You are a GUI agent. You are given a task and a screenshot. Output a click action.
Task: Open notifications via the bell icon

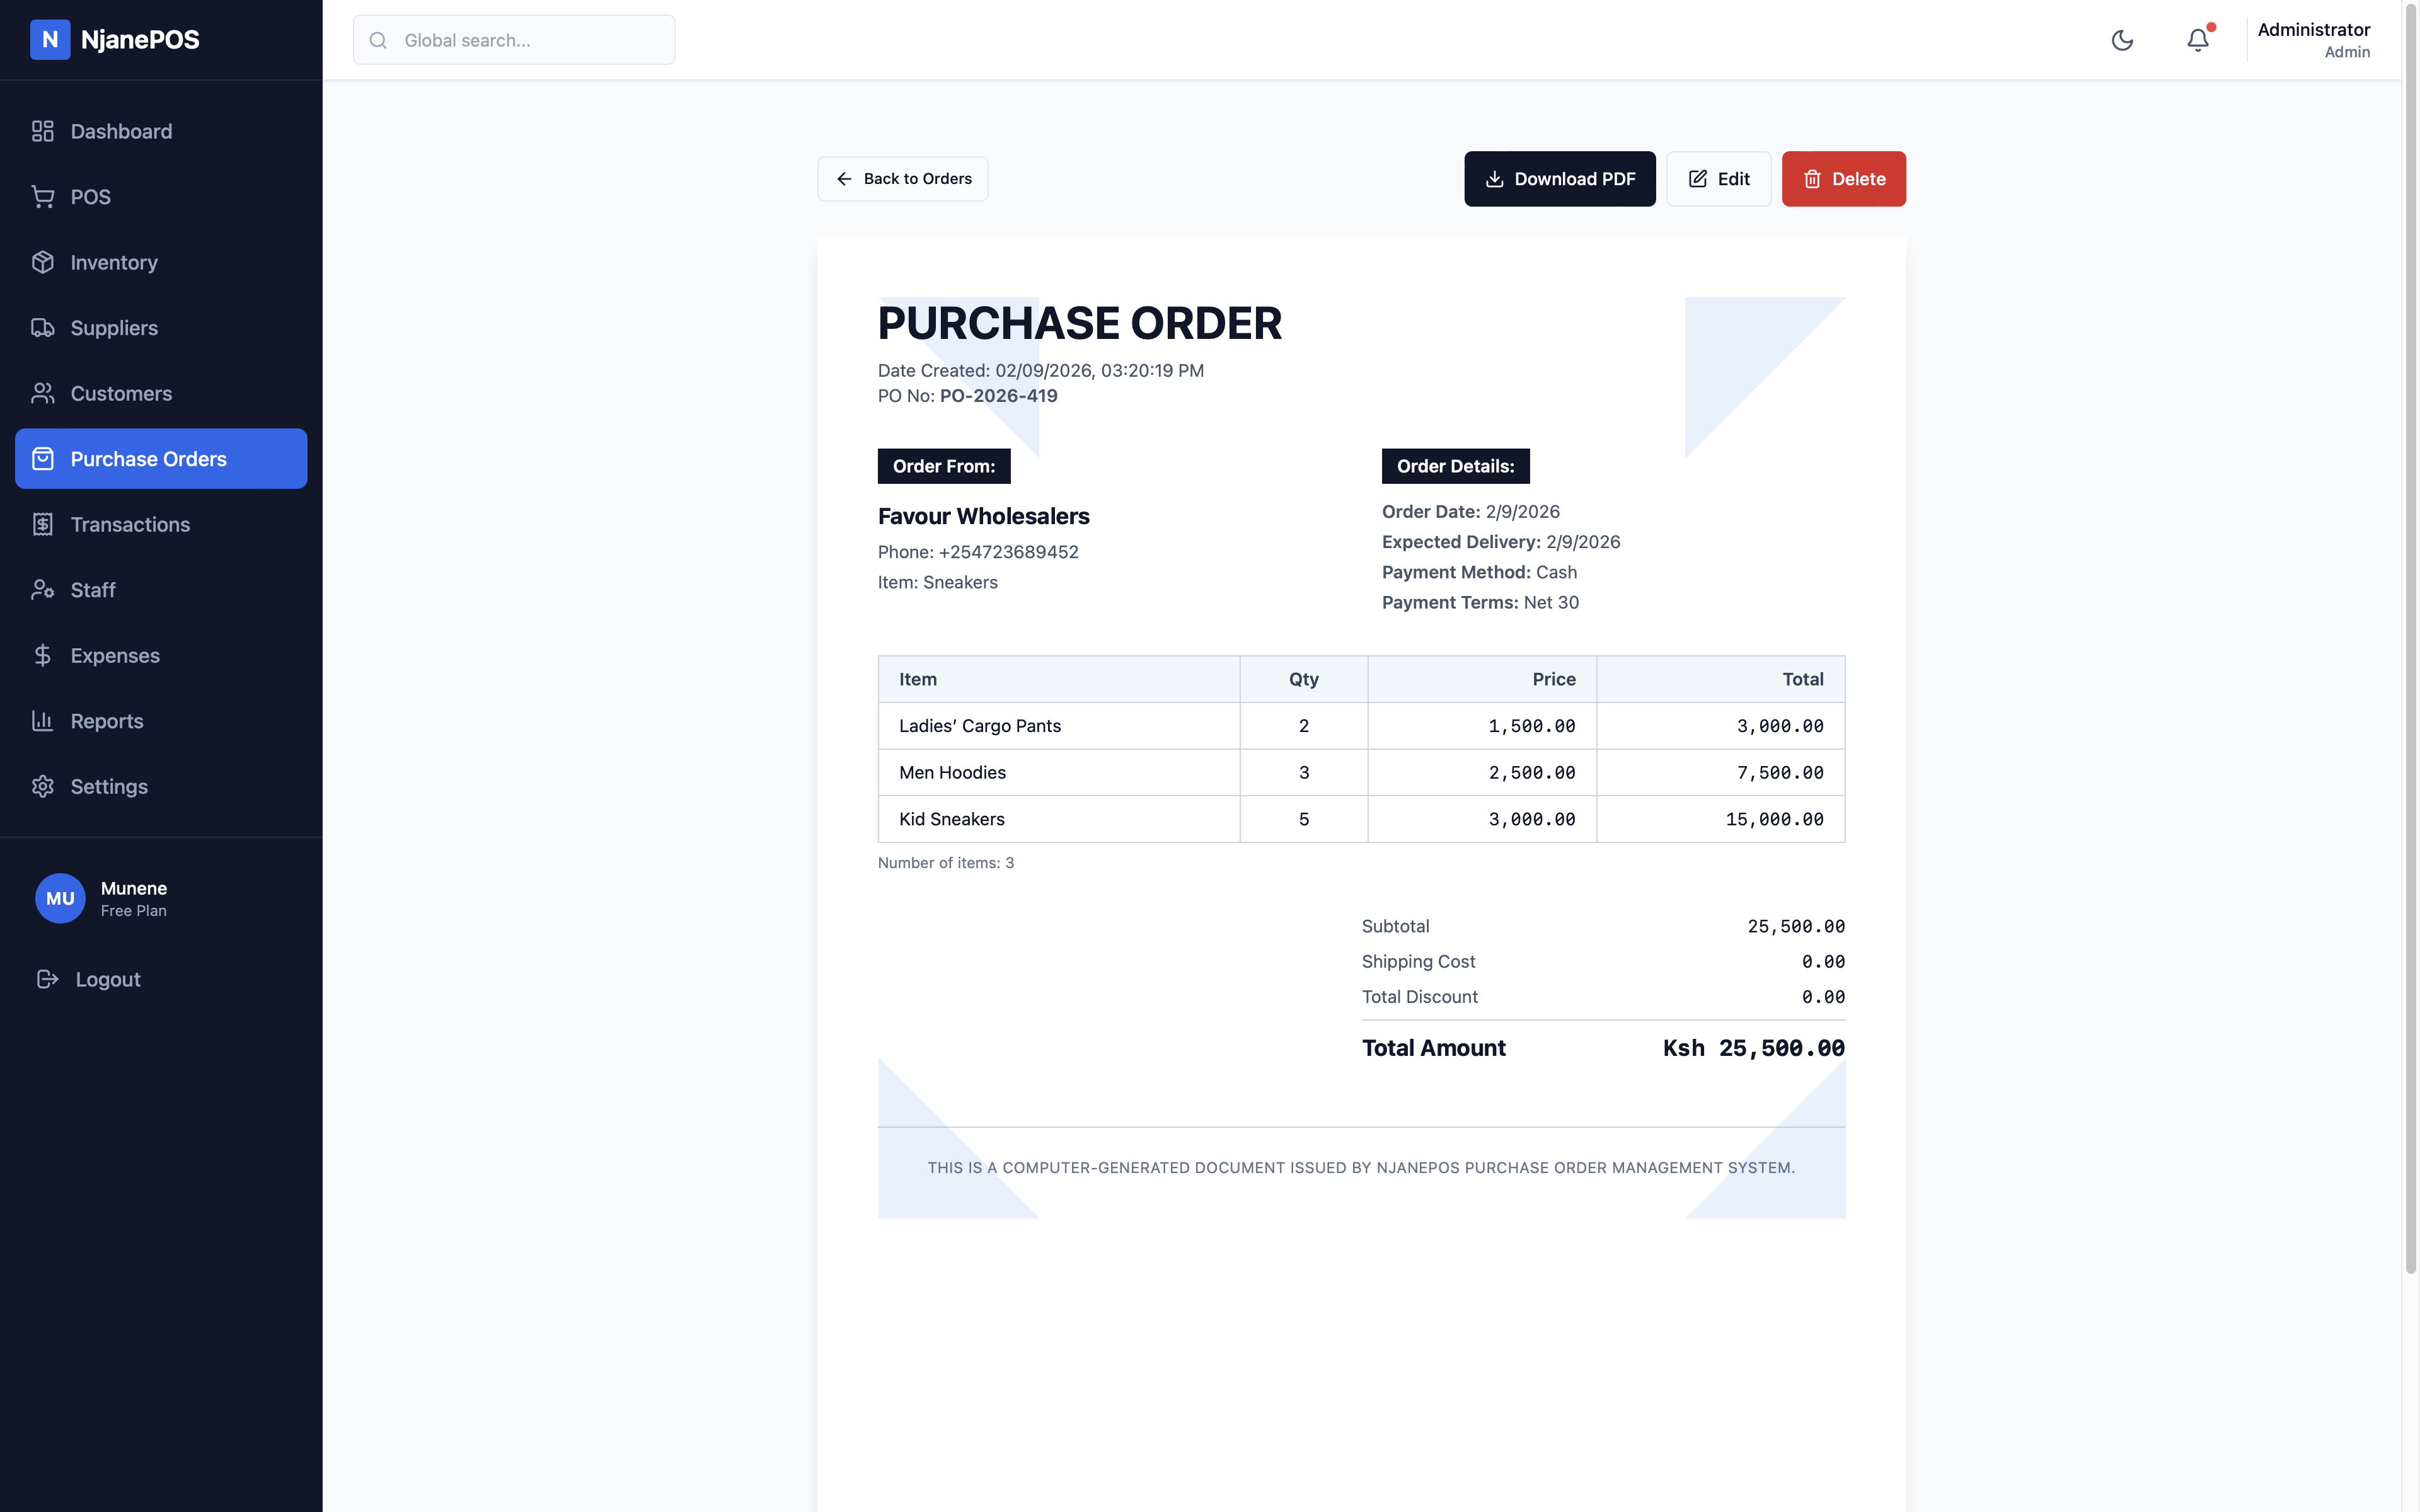2197,40
